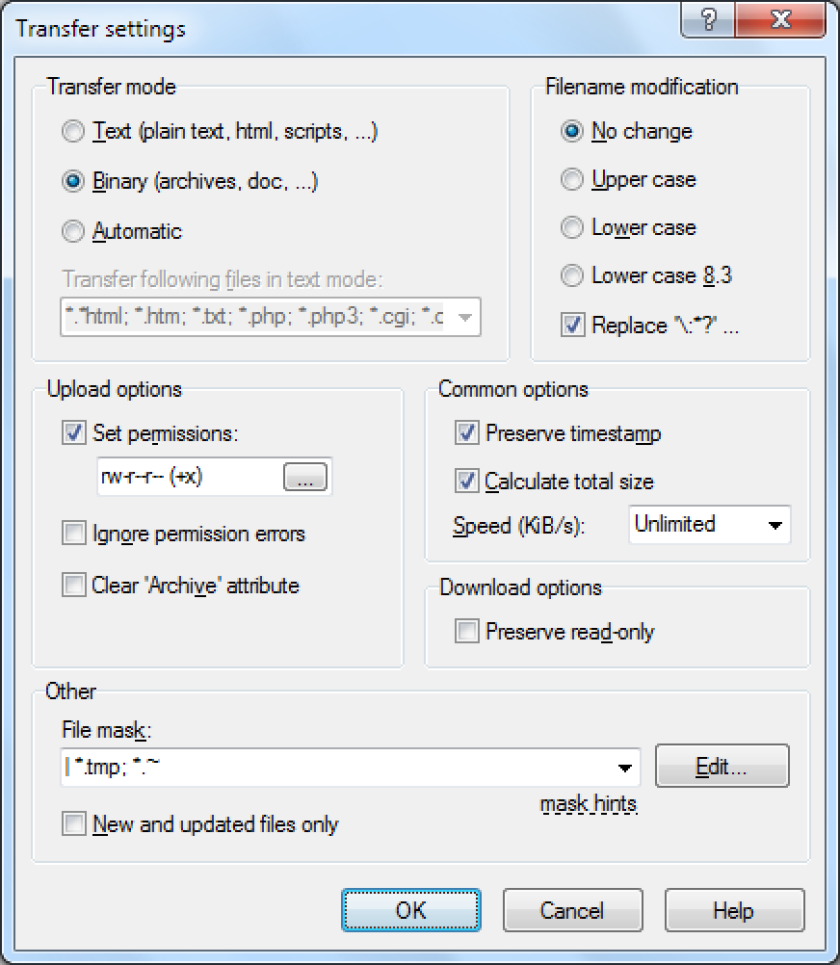Viewport: 840px width, 965px height.
Task: Click into the rw-r--r-- permissions field
Action: (190, 477)
